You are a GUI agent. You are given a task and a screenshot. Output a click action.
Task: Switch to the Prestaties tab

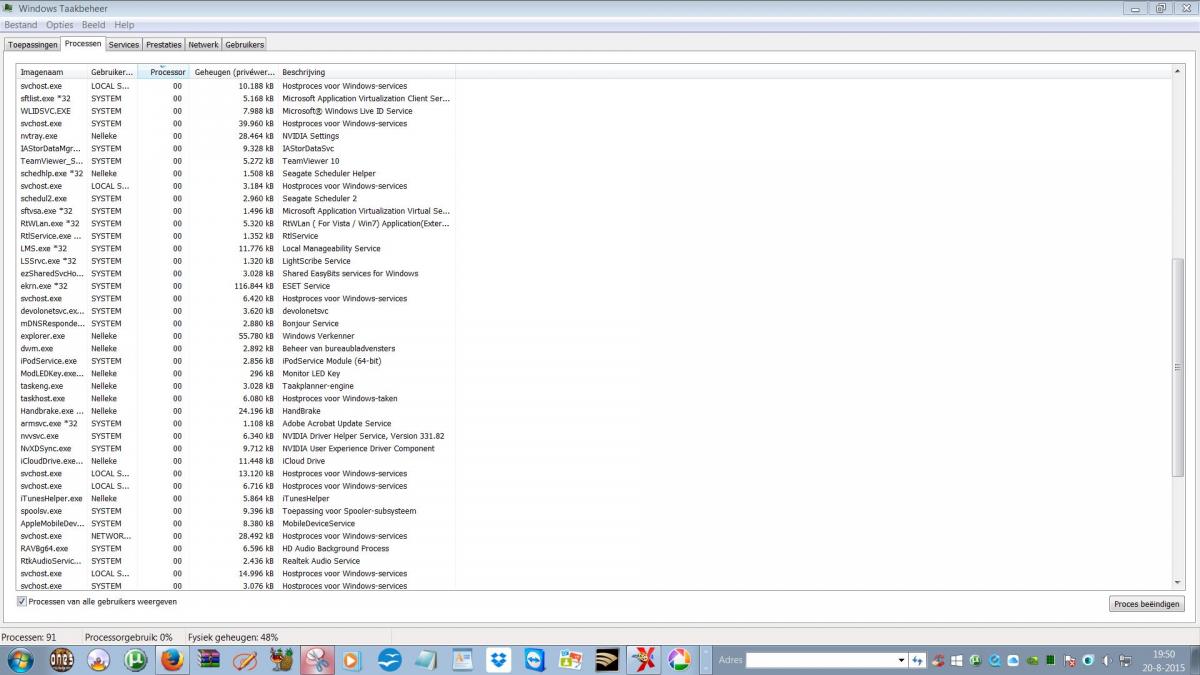(x=164, y=45)
